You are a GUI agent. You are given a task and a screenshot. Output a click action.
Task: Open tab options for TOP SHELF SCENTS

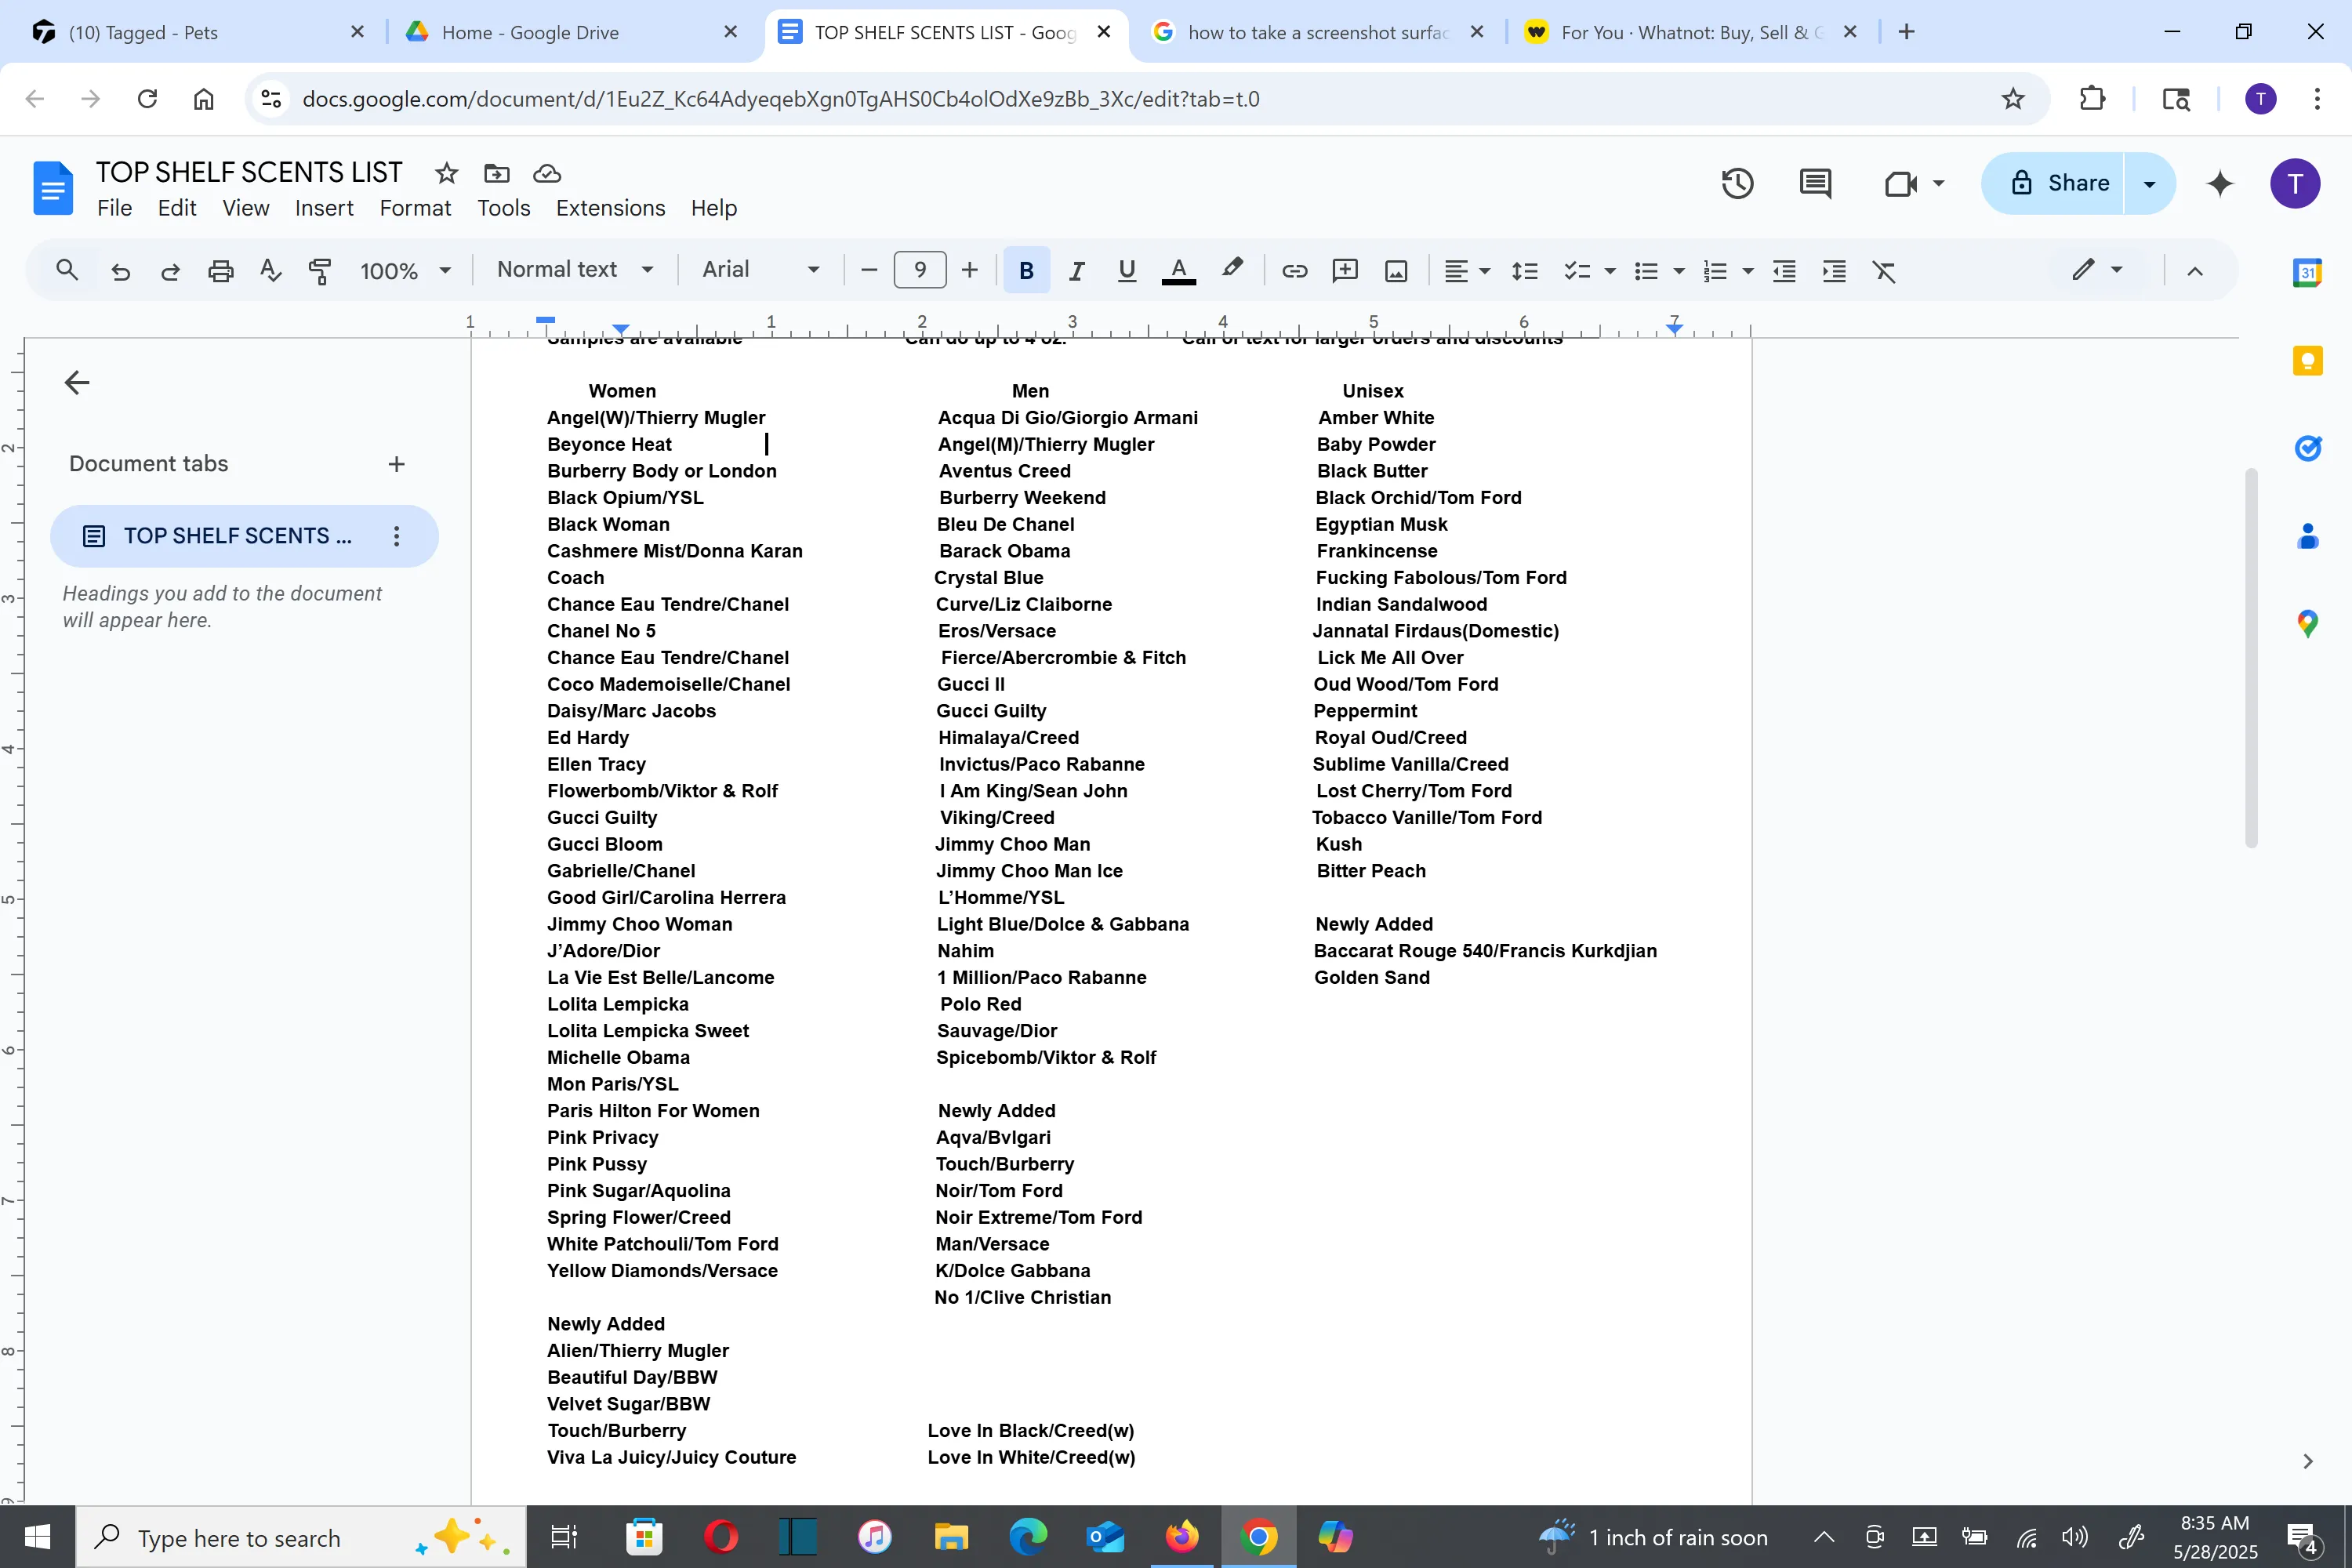click(x=396, y=536)
